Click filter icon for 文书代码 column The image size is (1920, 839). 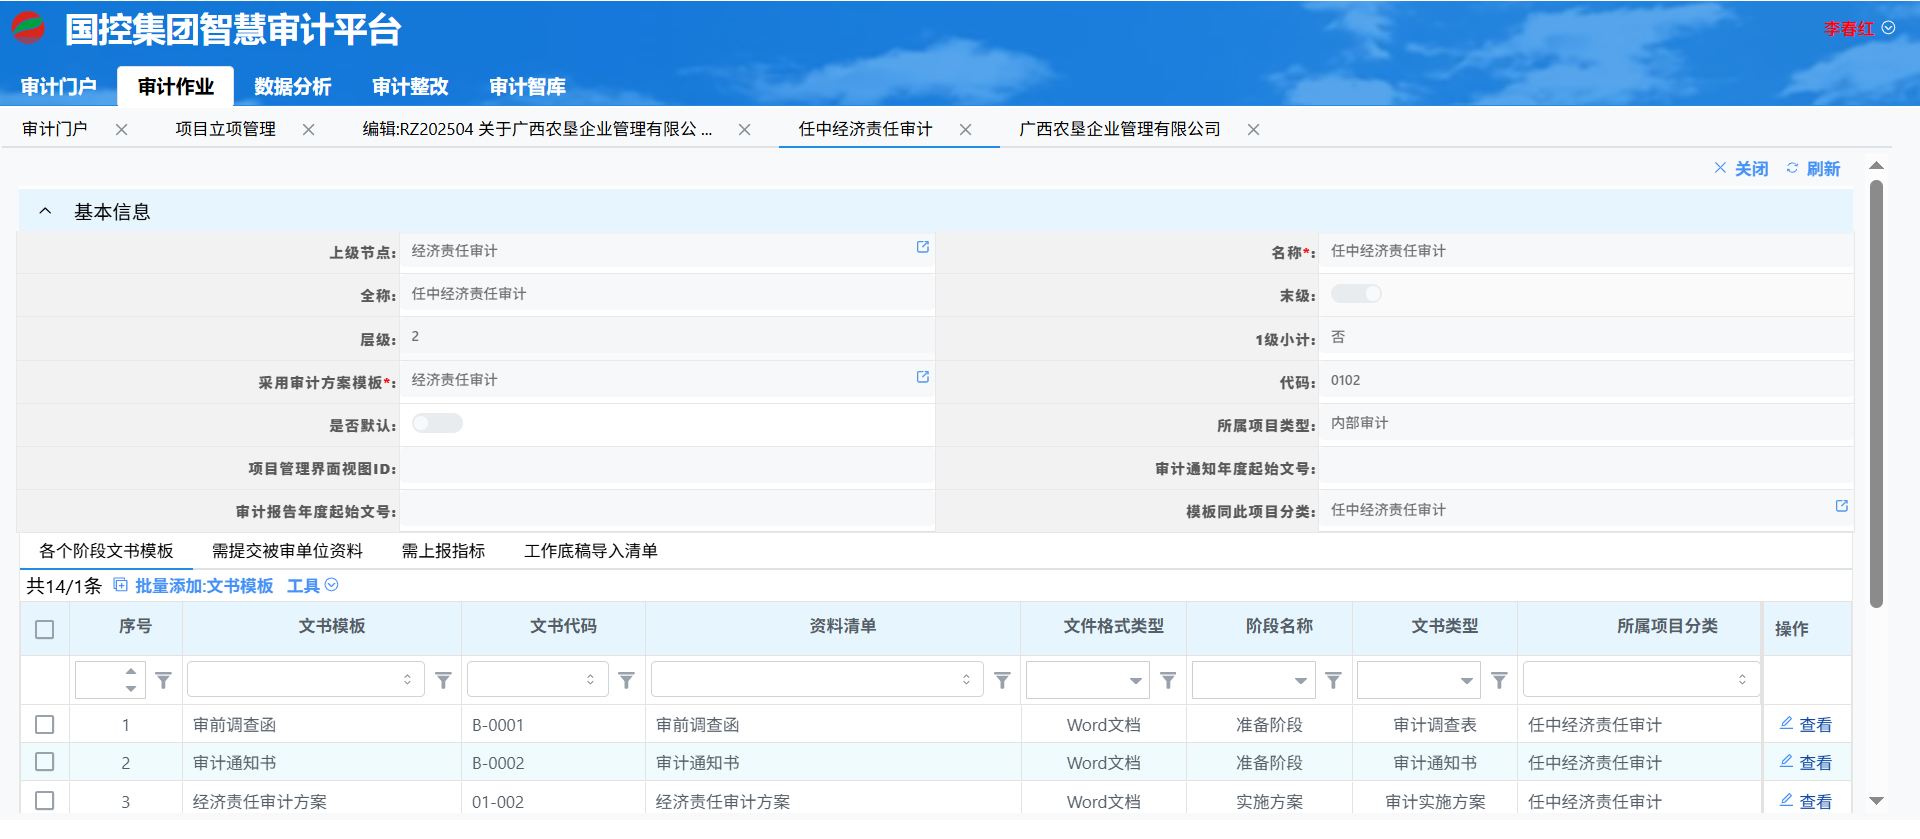click(x=626, y=681)
